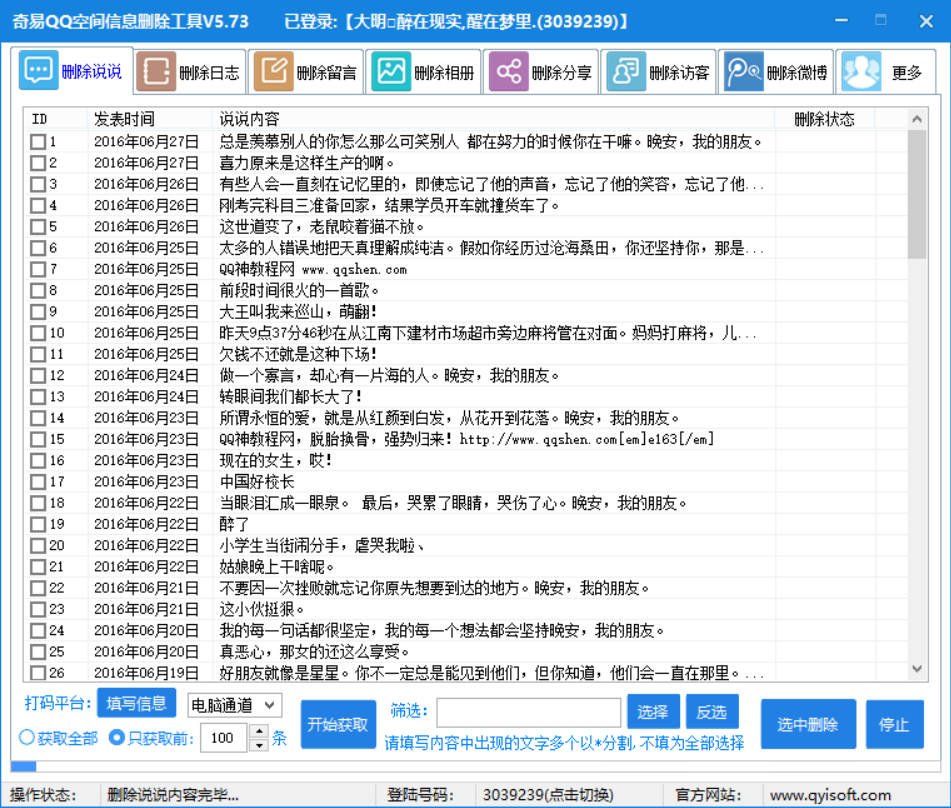This screenshot has width=951, height=808.
Task: Click the 填写信息 button
Action: (x=136, y=703)
